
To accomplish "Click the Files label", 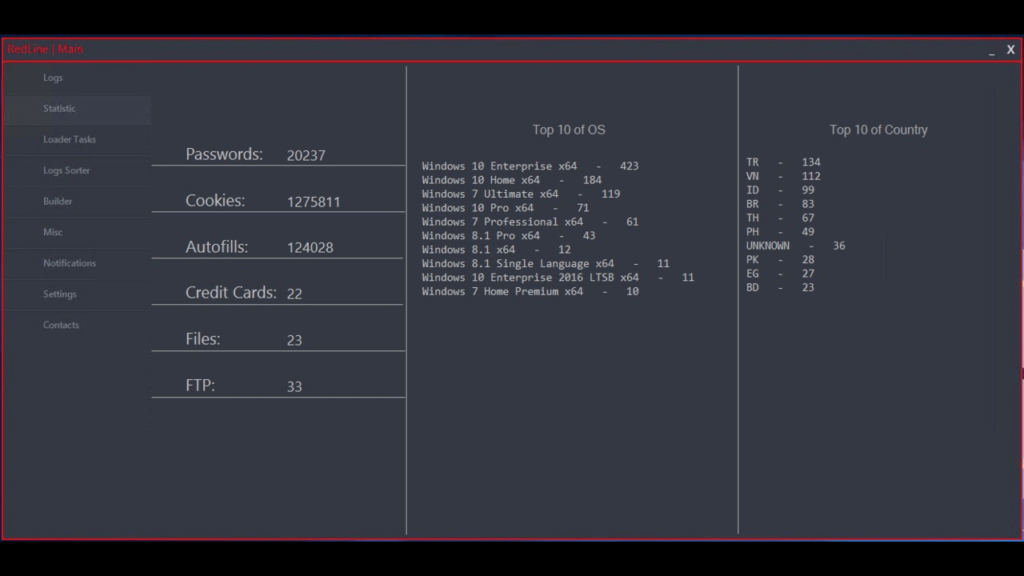I will [x=203, y=339].
